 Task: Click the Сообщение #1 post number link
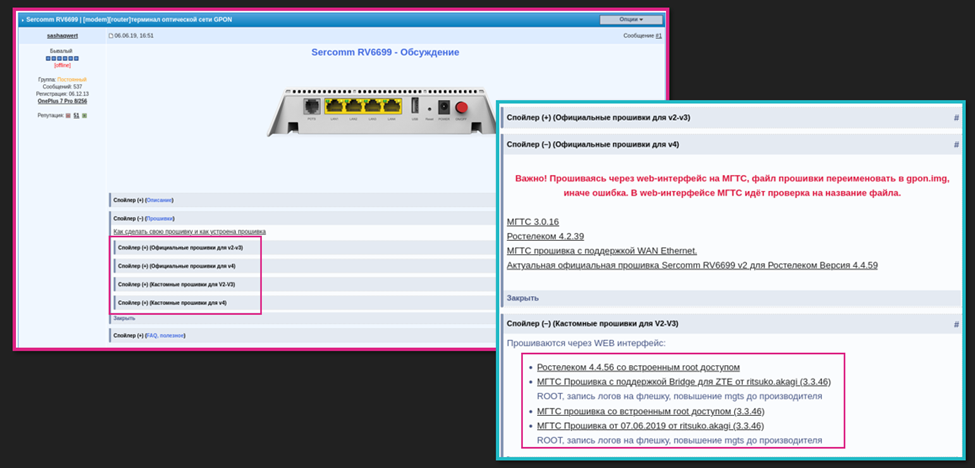click(657, 35)
